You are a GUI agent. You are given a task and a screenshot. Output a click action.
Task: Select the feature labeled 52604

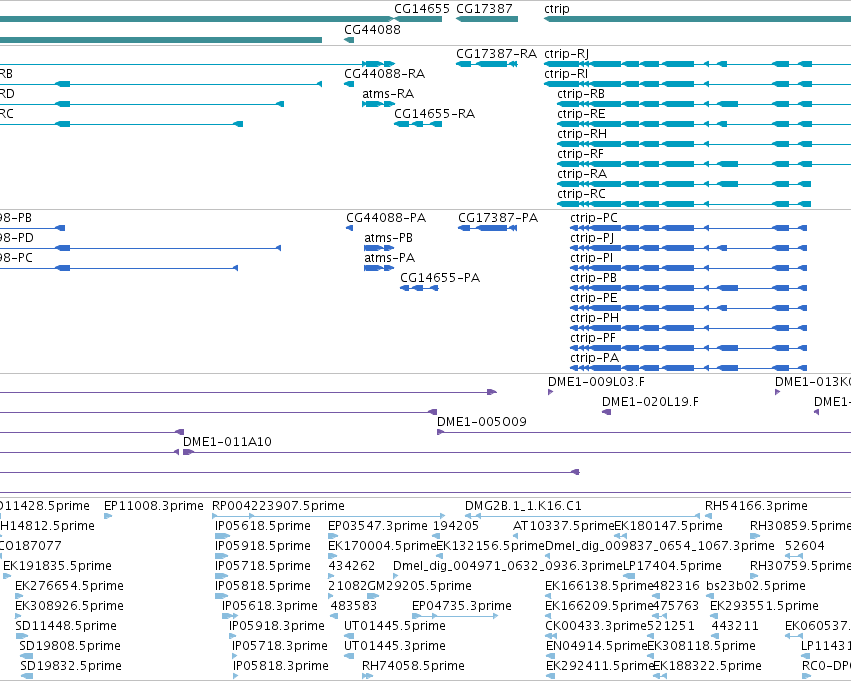pos(804,546)
